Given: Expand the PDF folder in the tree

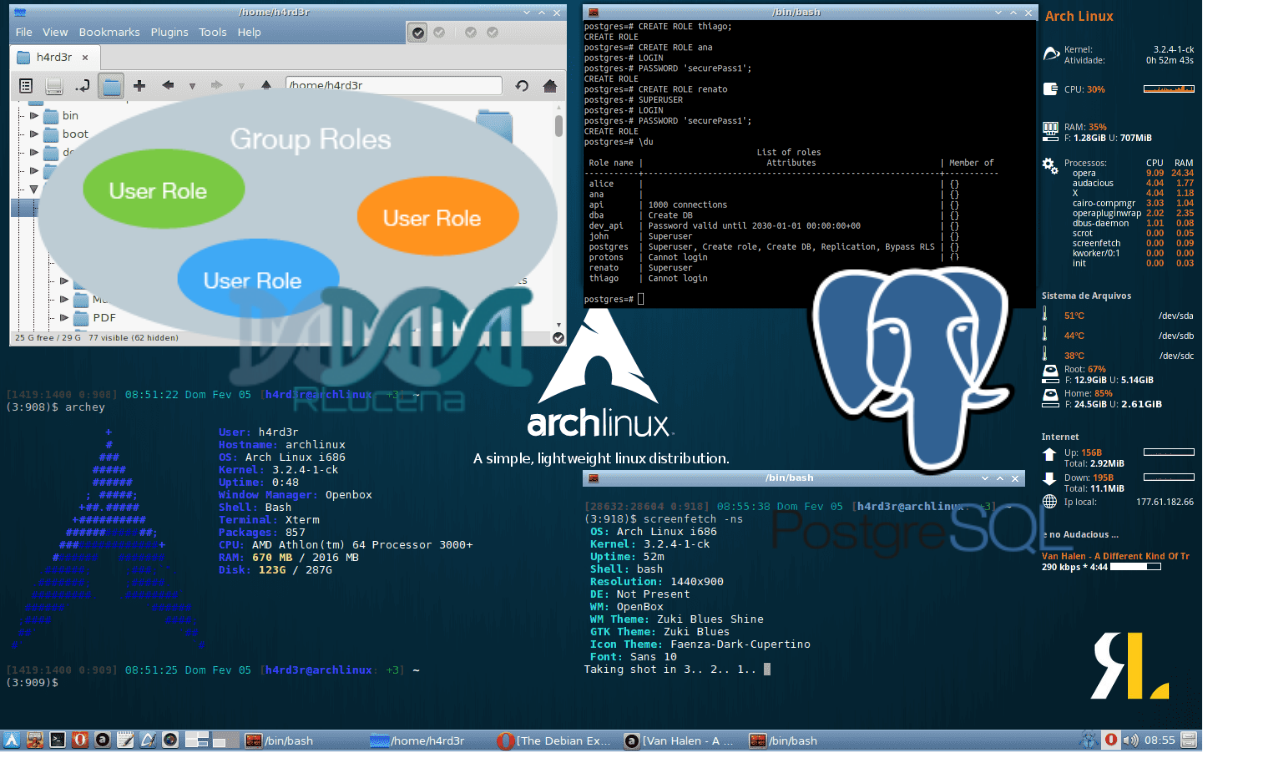Looking at the screenshot, I should [x=63, y=318].
